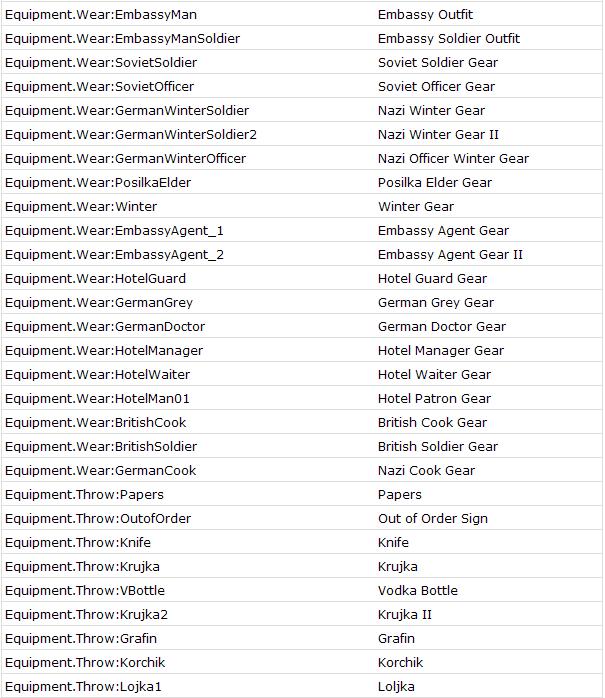Click the Equipment.Wear:EmbassyAgent_2 entry
Viewport: 605px width, 698px height.
114,255
